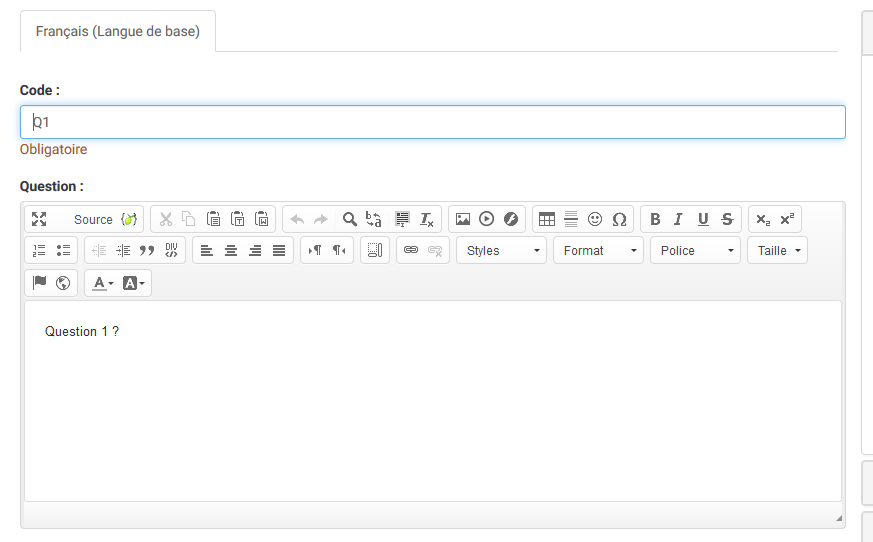Open the Format dropdown
Viewport: 873px width, 542px height.
[x=597, y=250]
